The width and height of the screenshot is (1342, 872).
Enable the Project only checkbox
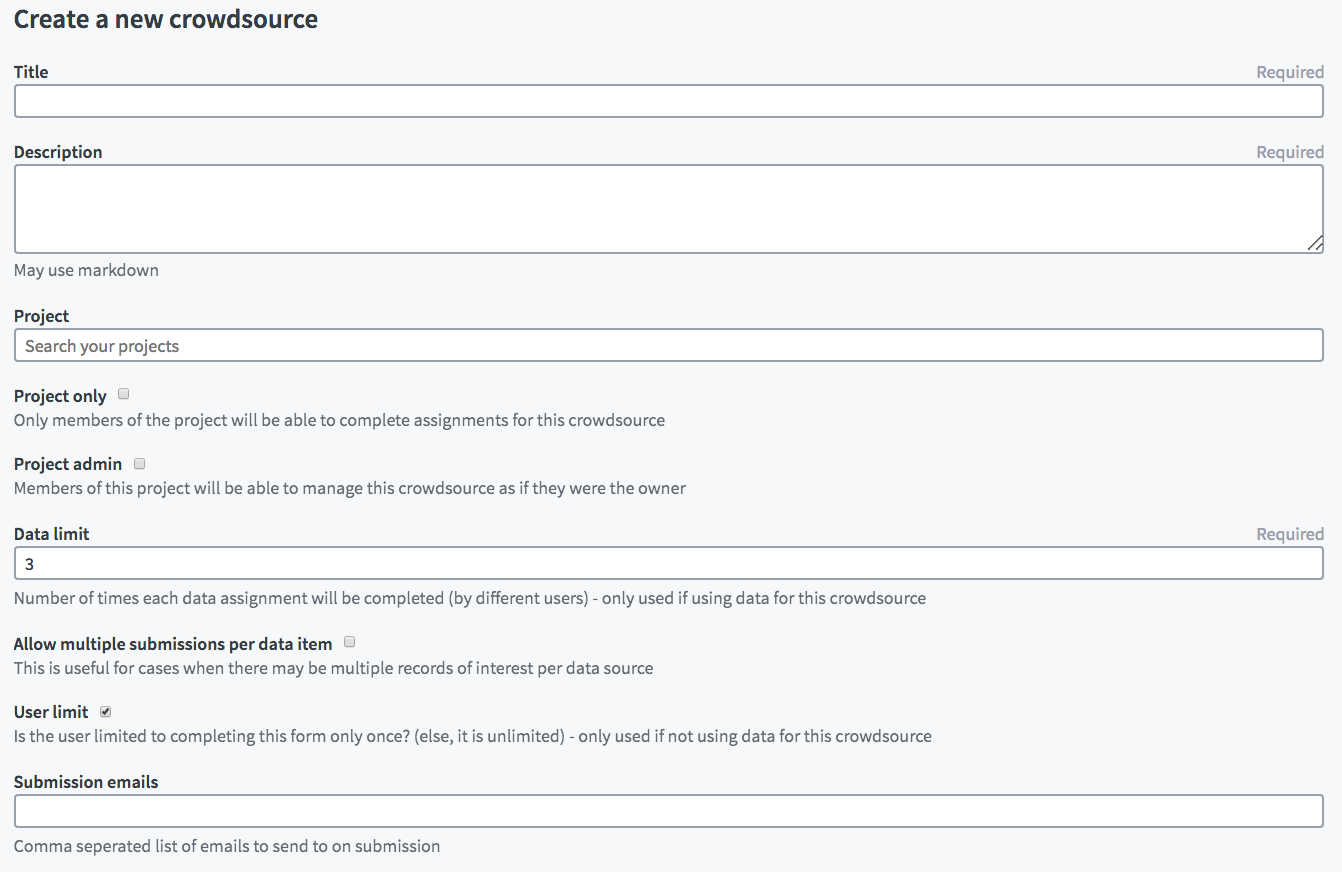[124, 394]
